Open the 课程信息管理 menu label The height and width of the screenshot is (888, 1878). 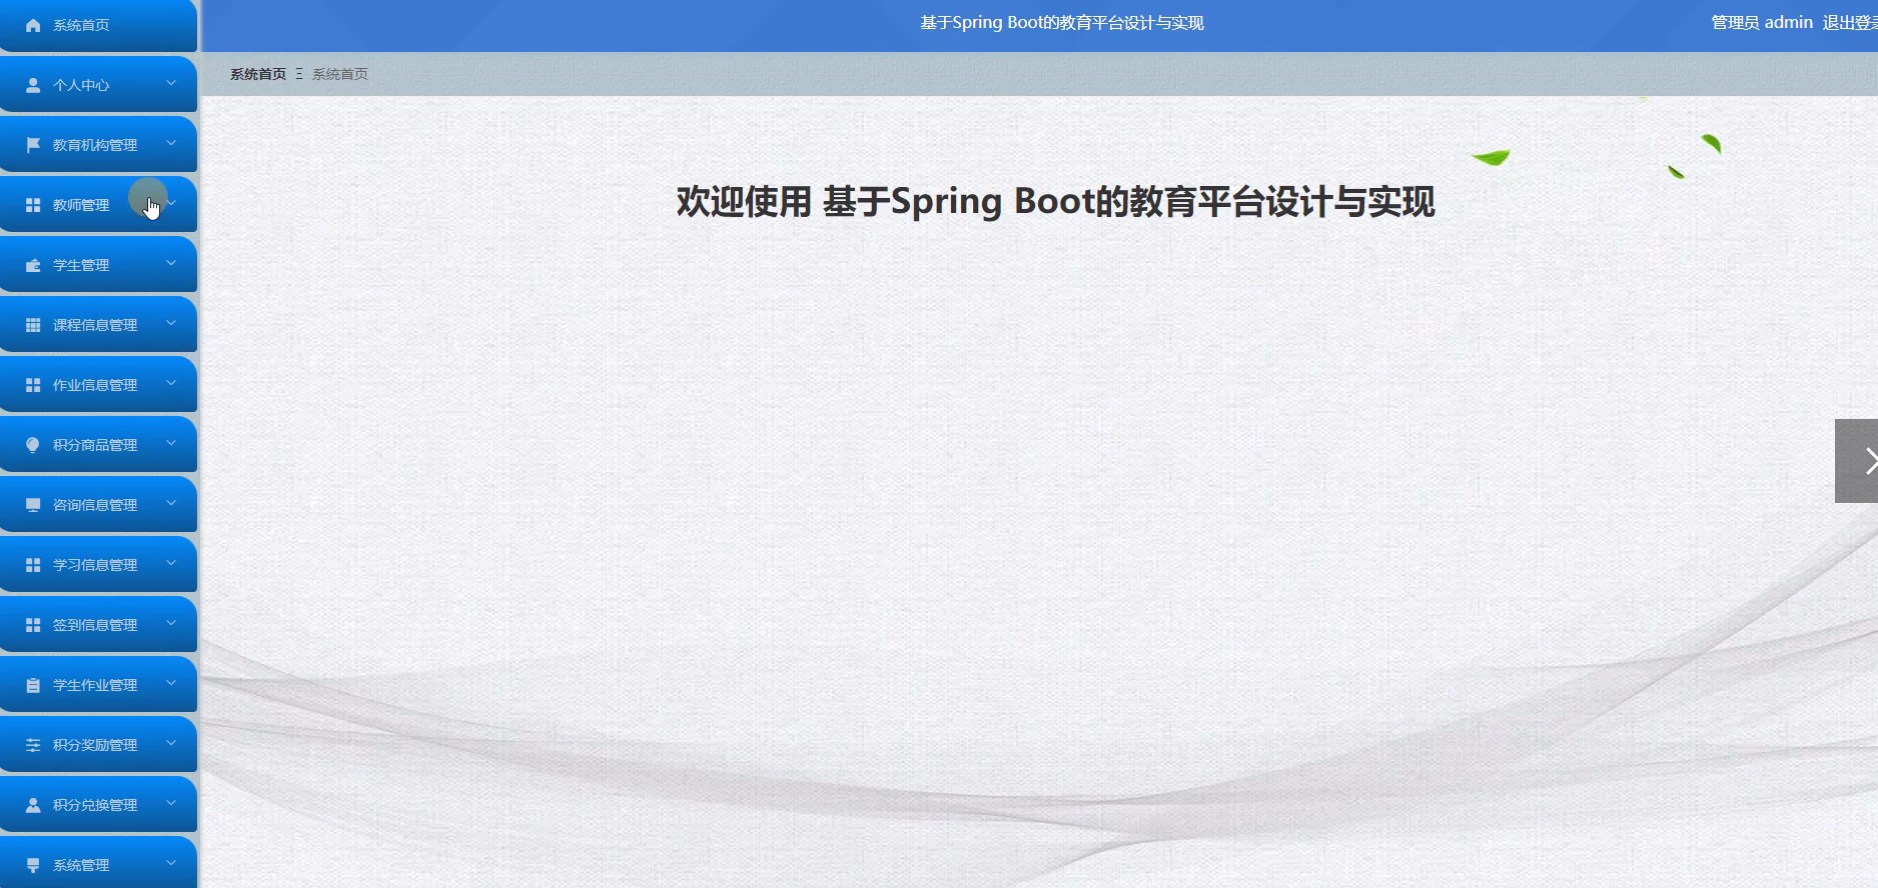pos(95,325)
